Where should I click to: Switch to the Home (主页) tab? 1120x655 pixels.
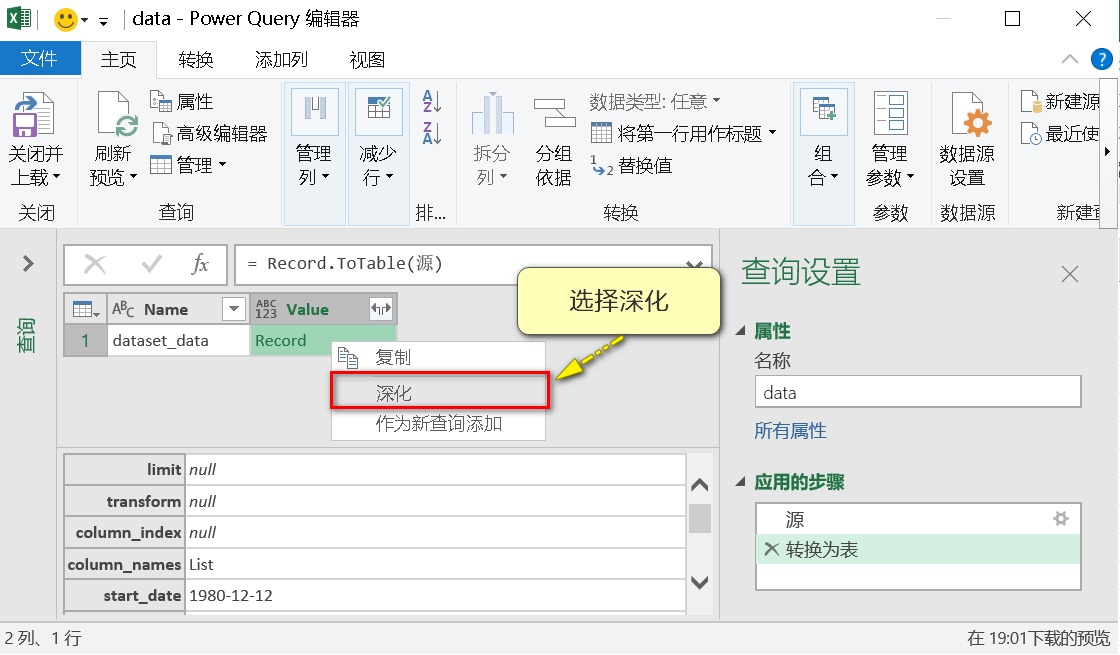[119, 59]
